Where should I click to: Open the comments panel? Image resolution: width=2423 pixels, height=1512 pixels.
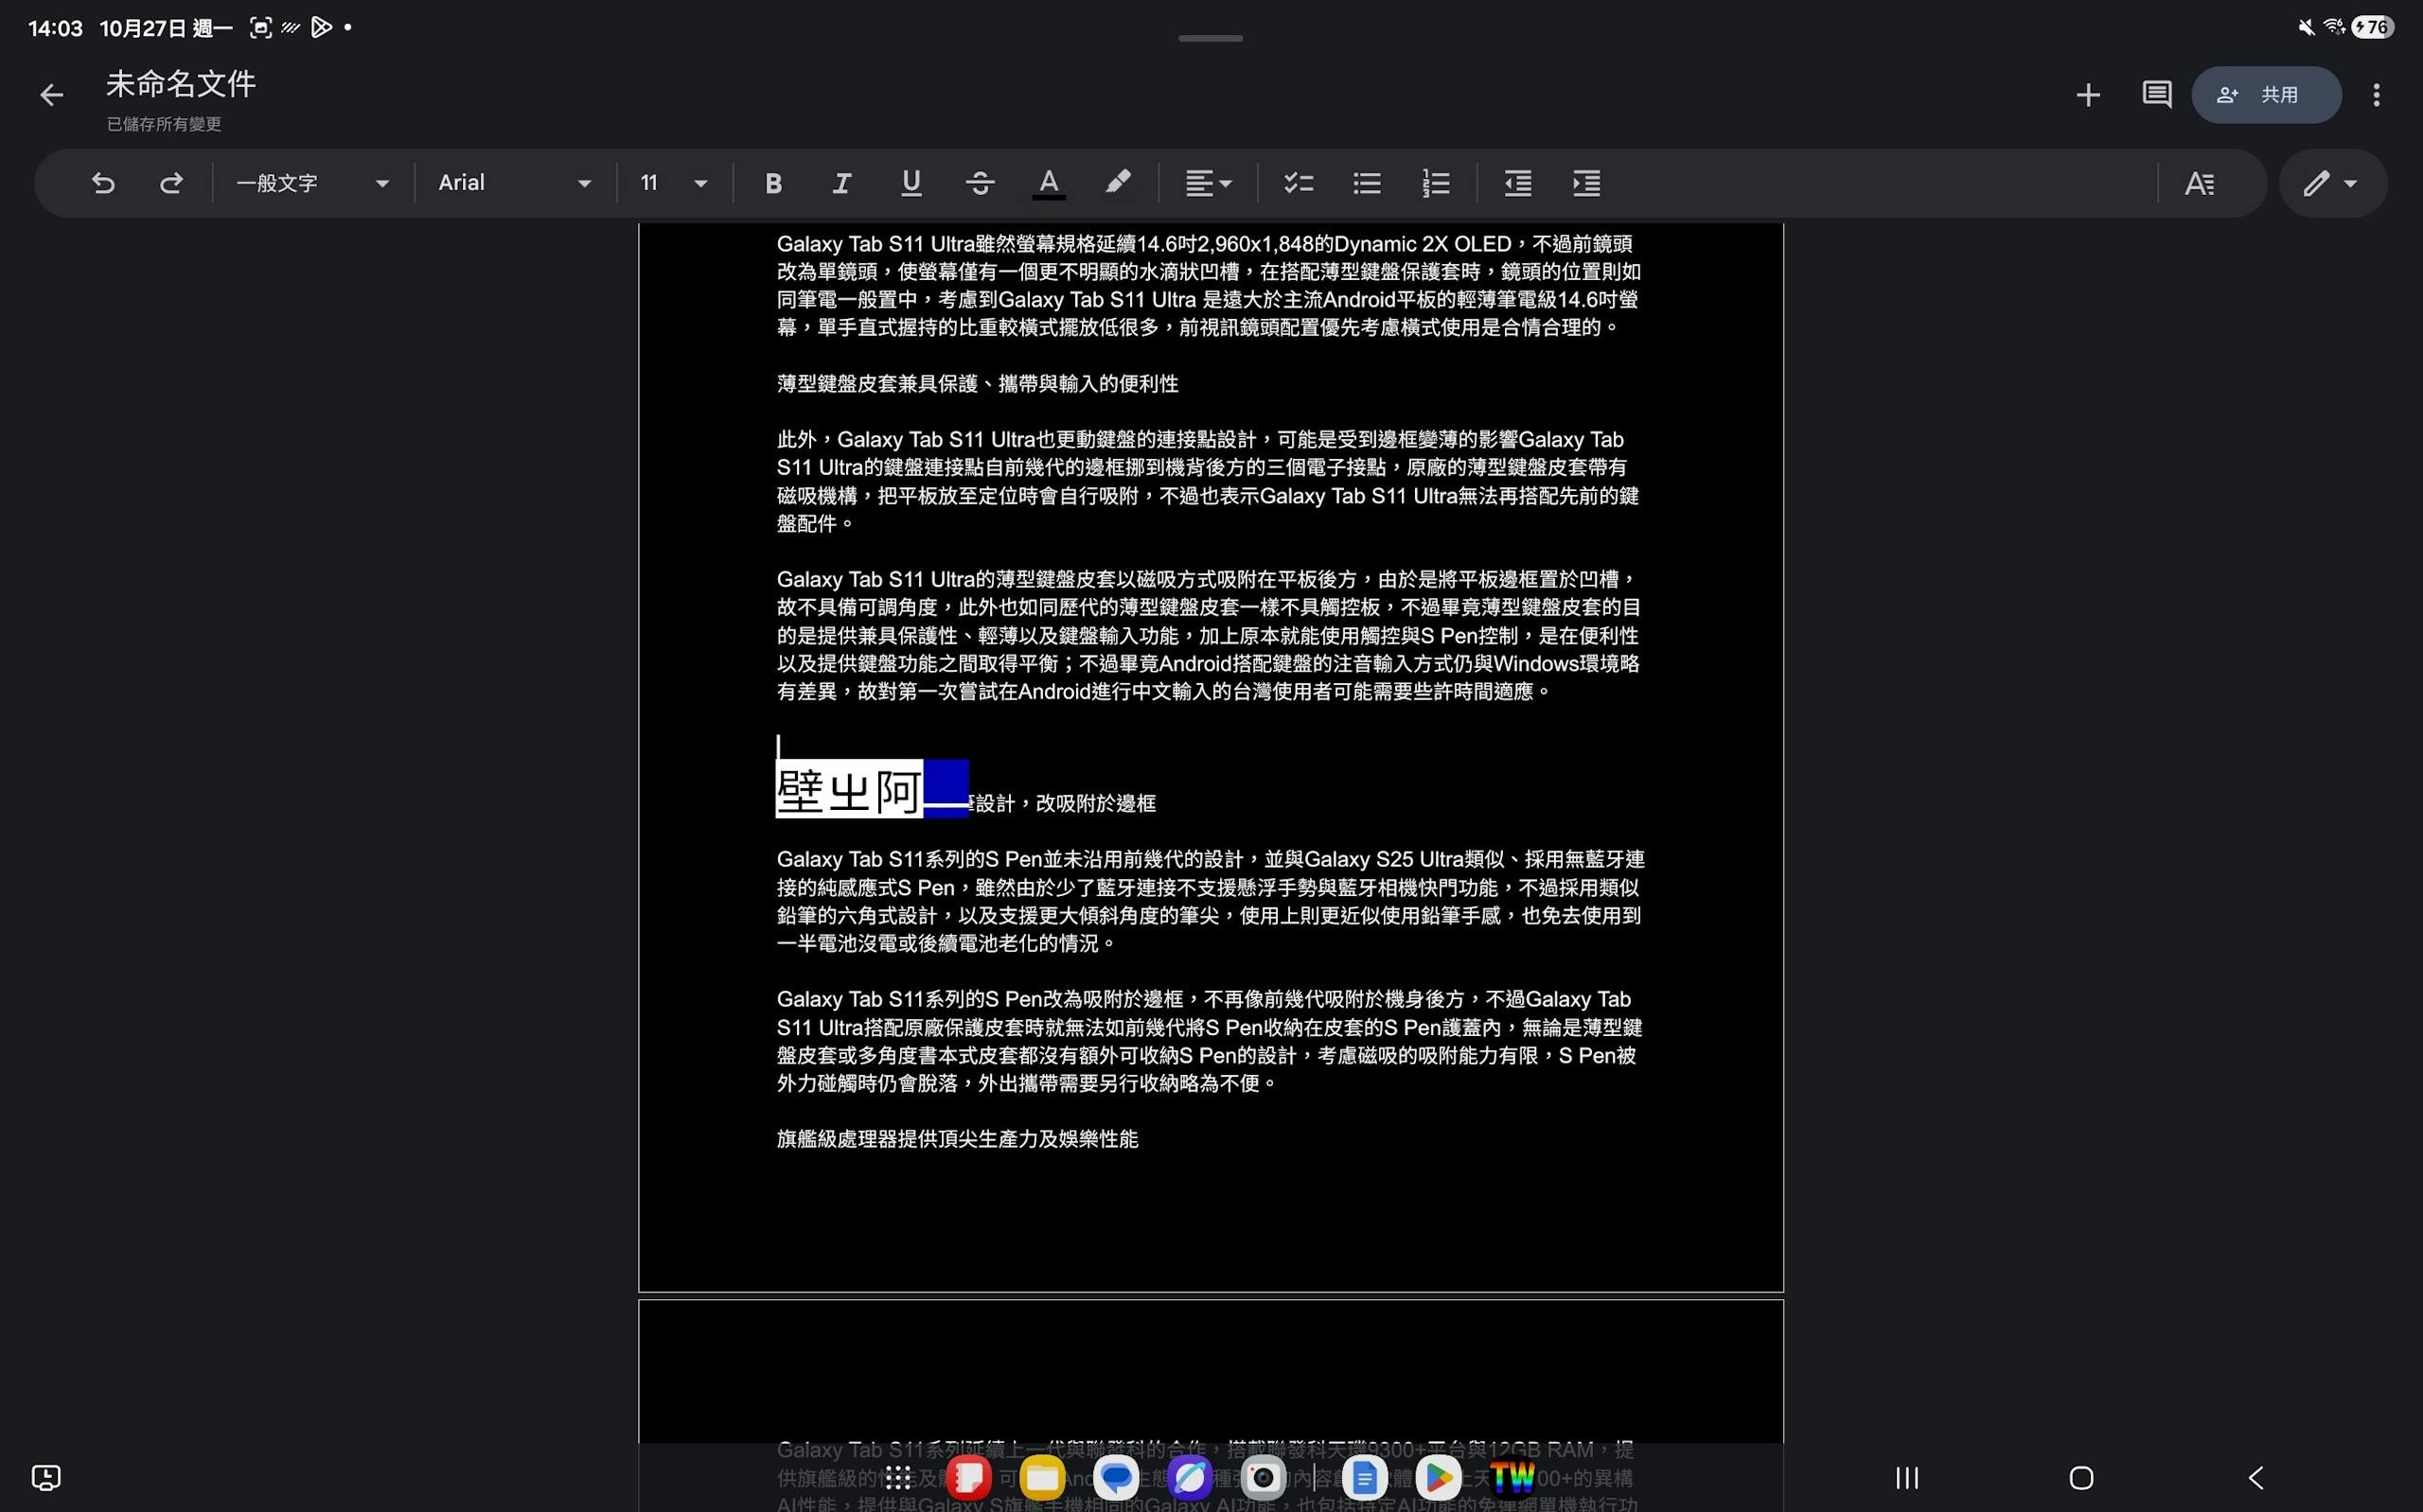coord(2156,95)
